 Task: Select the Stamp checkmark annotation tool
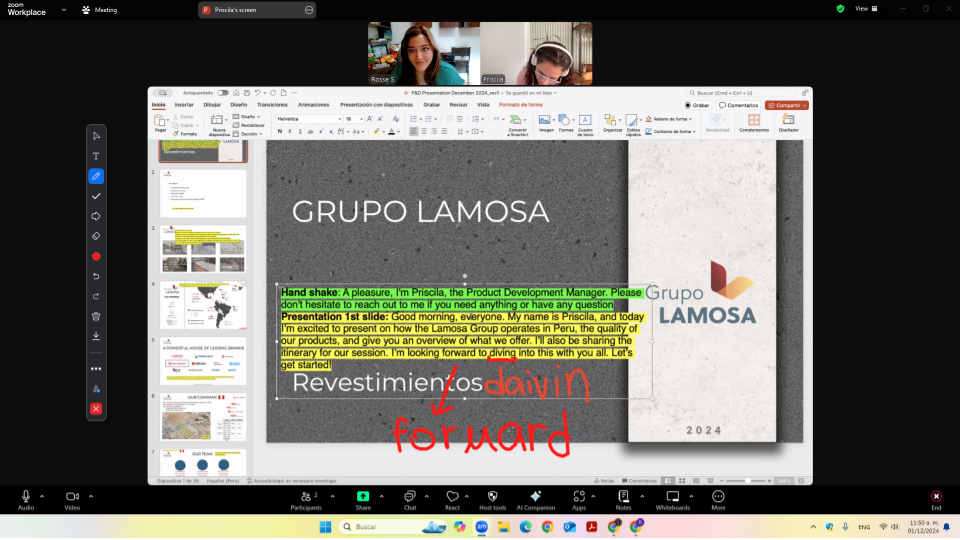coord(96,197)
